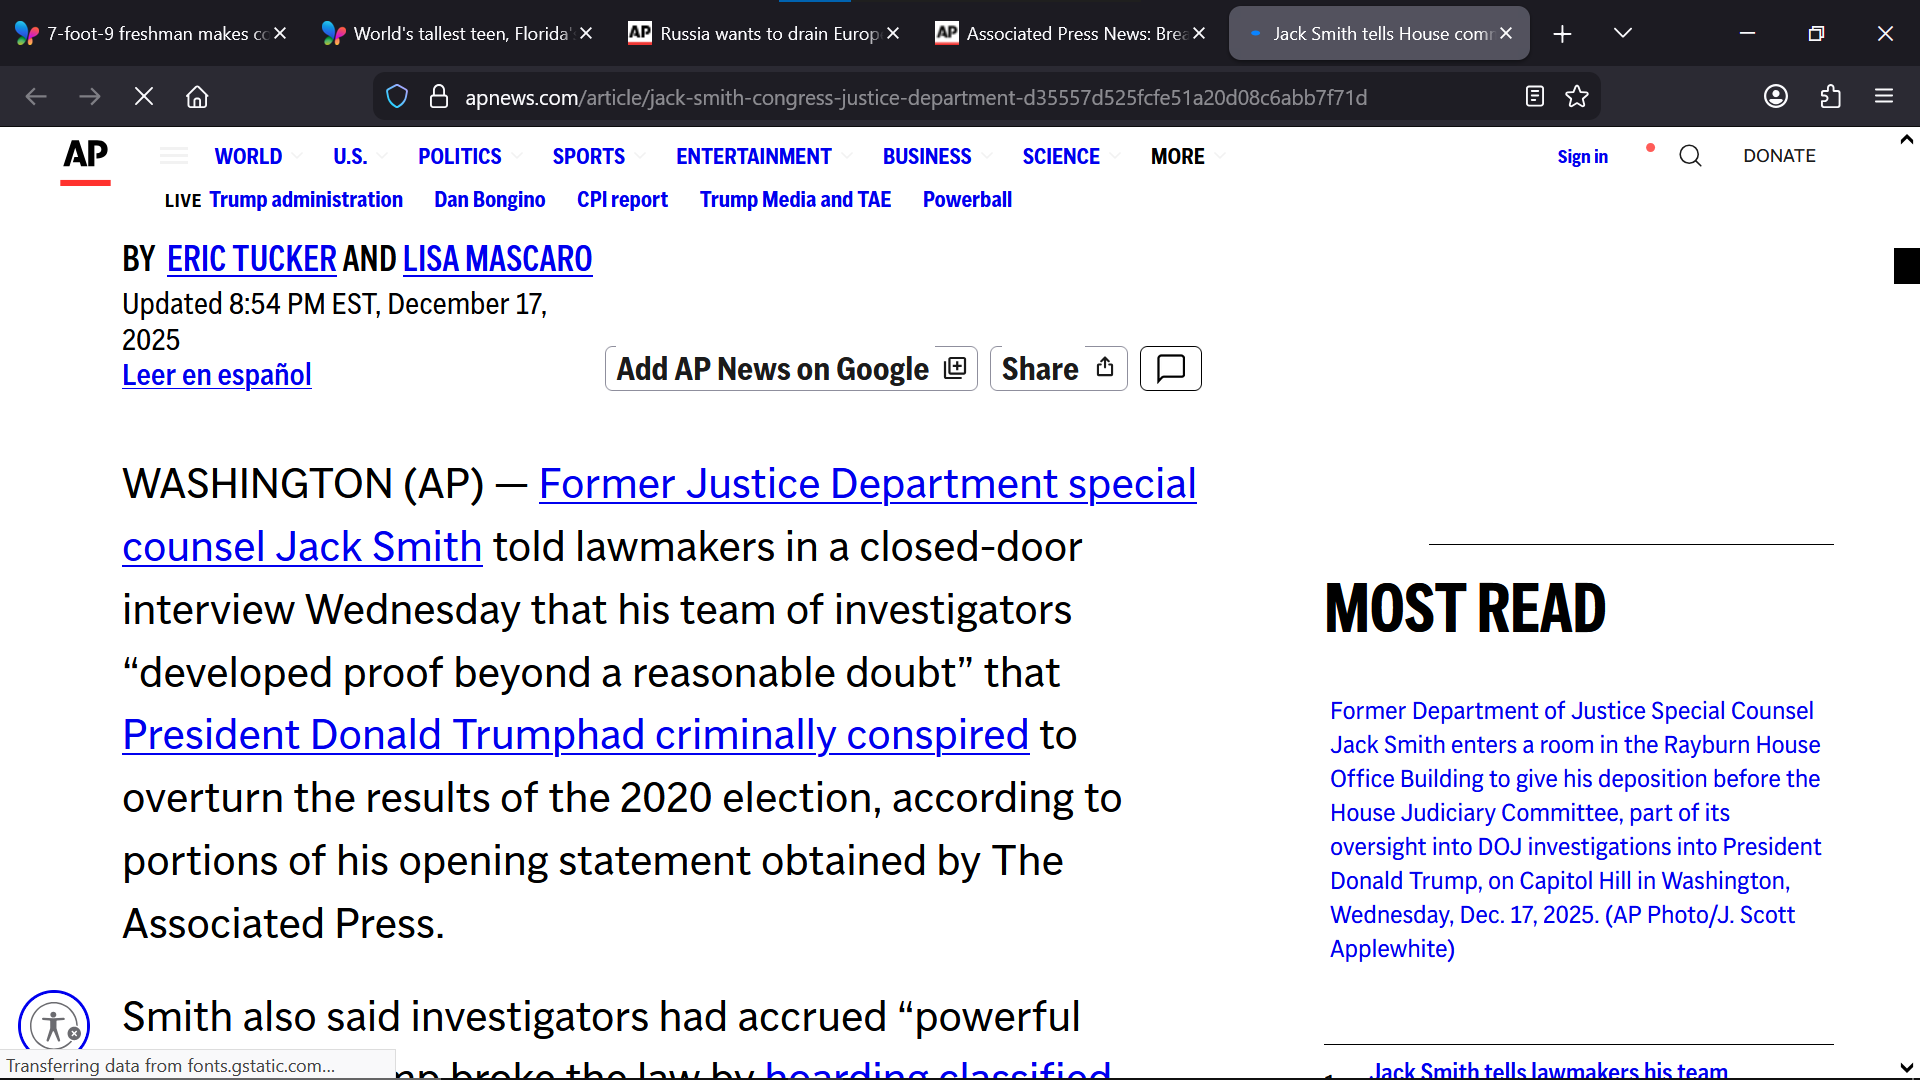Viewport: 1920px width, 1080px height.
Task: Click Add AP News on Google button
Action: tap(790, 369)
